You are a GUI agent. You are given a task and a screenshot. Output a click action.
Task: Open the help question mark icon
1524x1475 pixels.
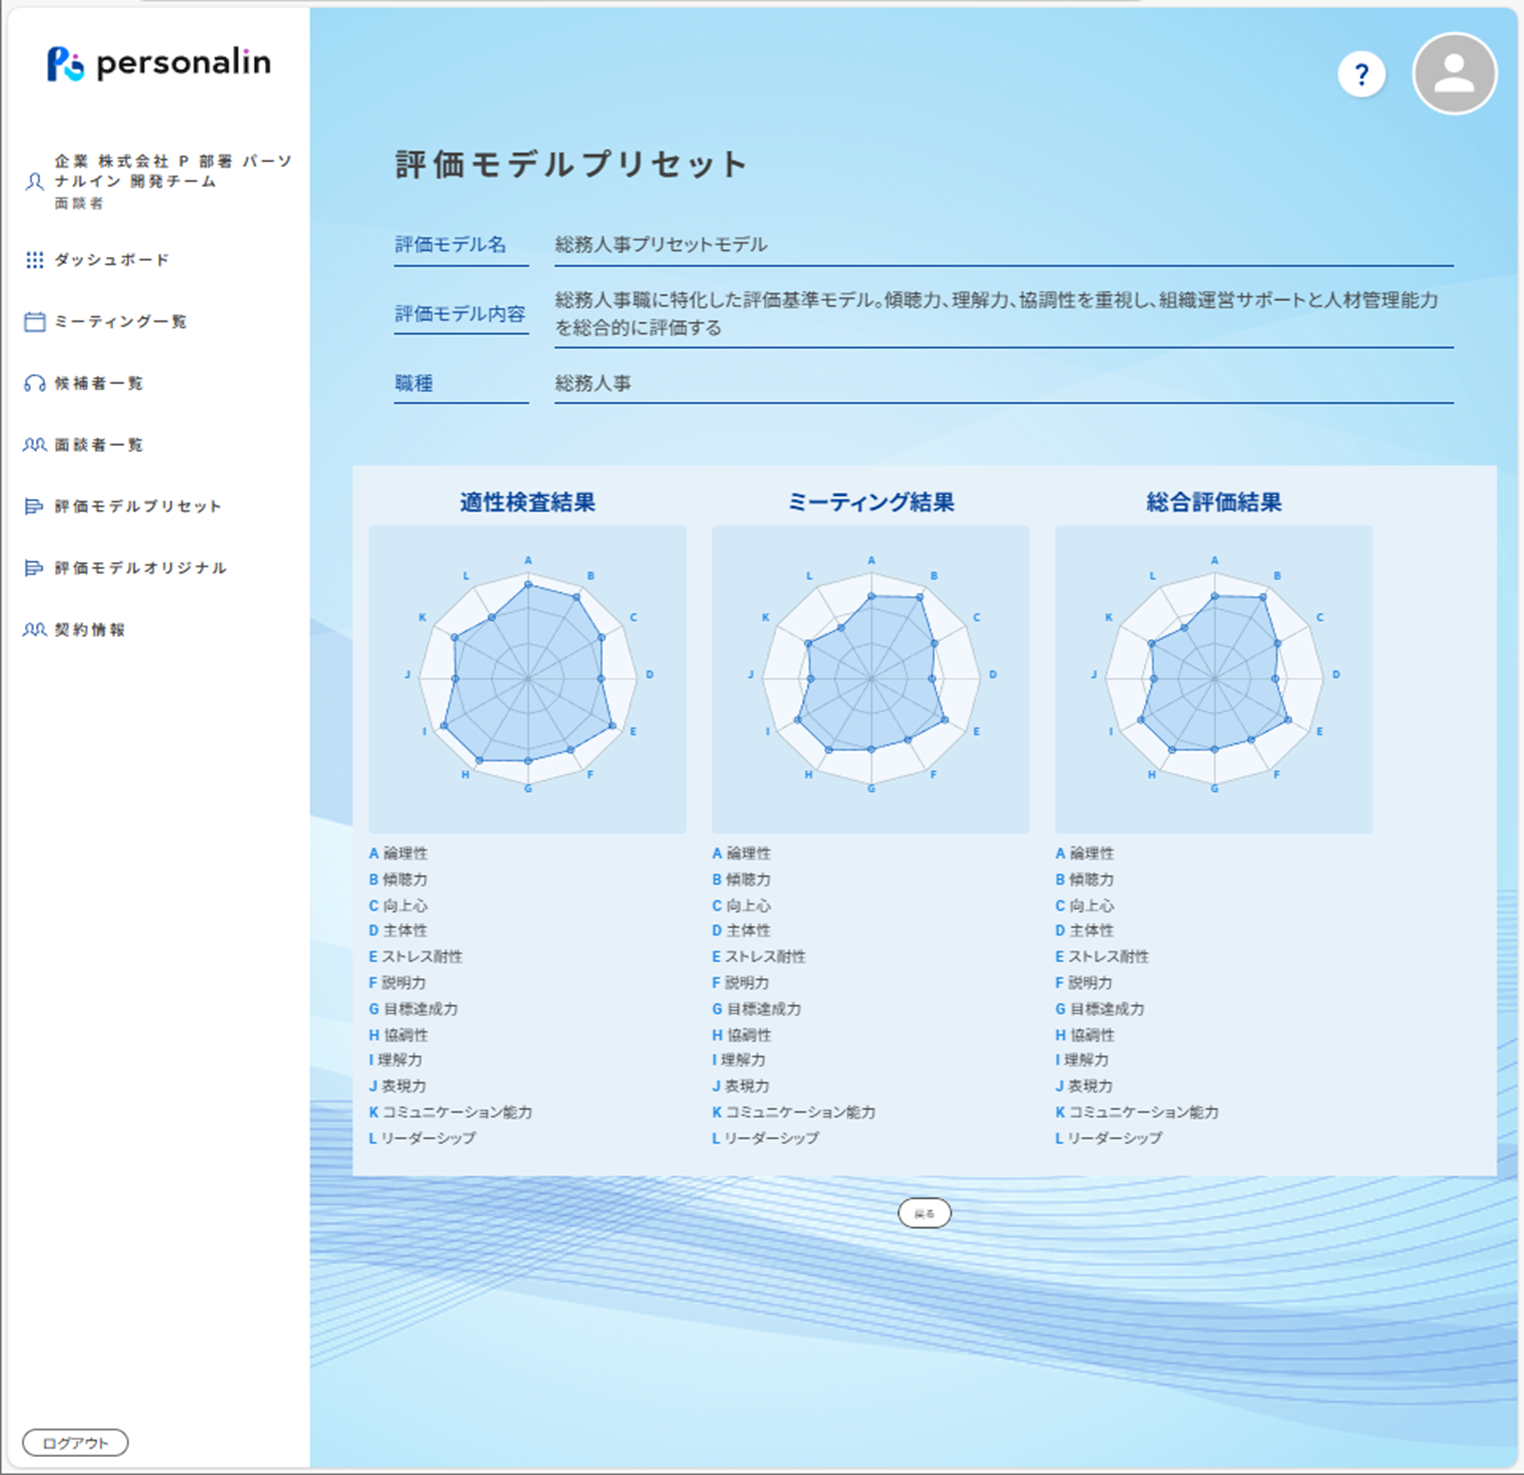click(x=1361, y=73)
